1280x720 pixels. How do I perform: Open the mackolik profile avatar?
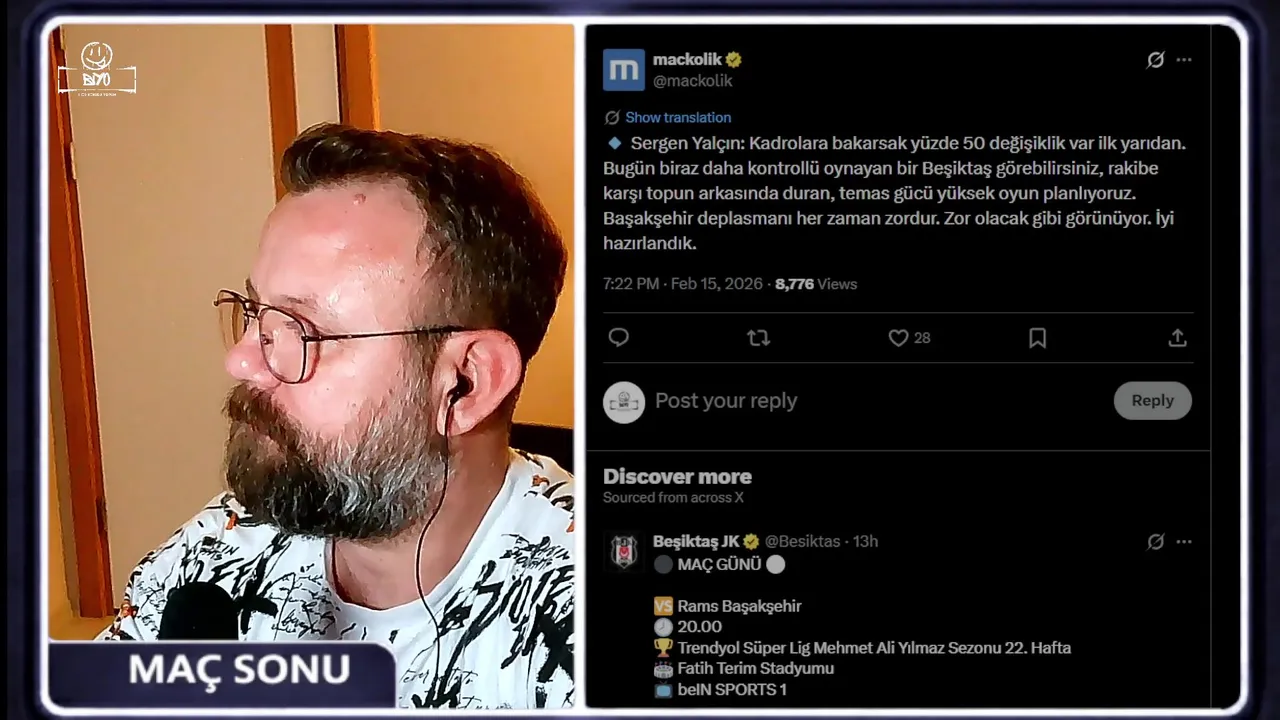624,70
